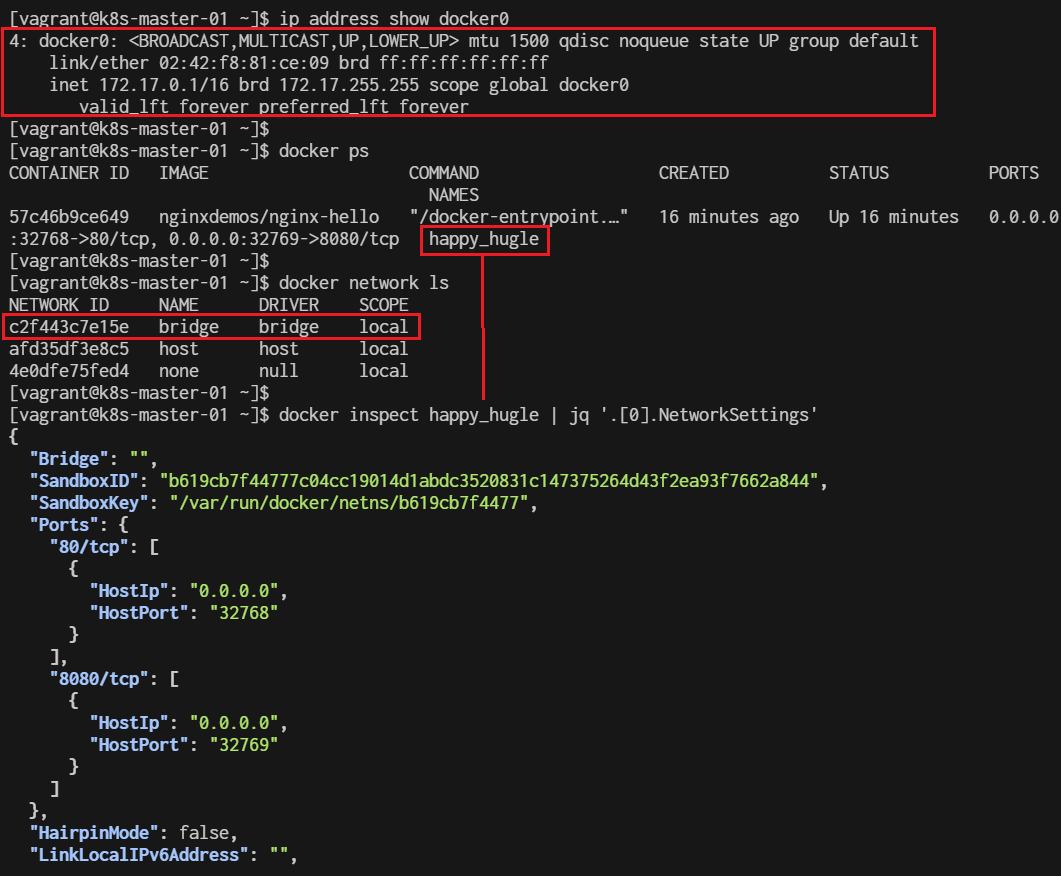Click network ID afd35df3e8c5
This screenshot has height=876, width=1061.
(69, 349)
